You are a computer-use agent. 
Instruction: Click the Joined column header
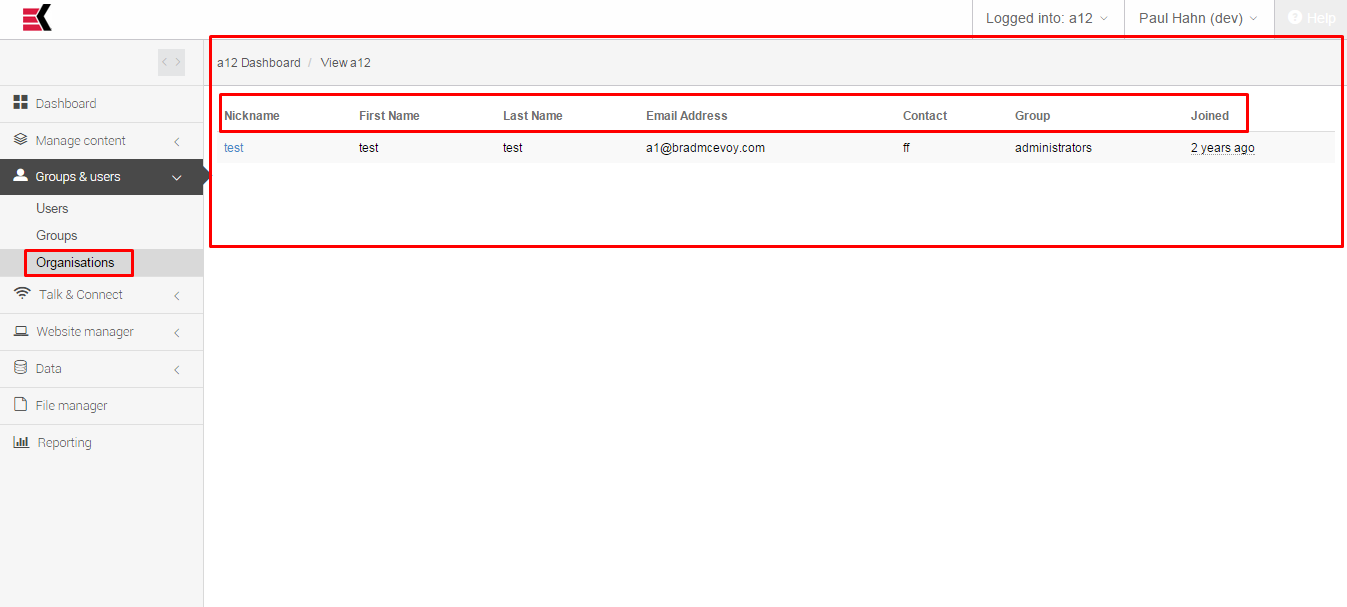pos(1210,115)
